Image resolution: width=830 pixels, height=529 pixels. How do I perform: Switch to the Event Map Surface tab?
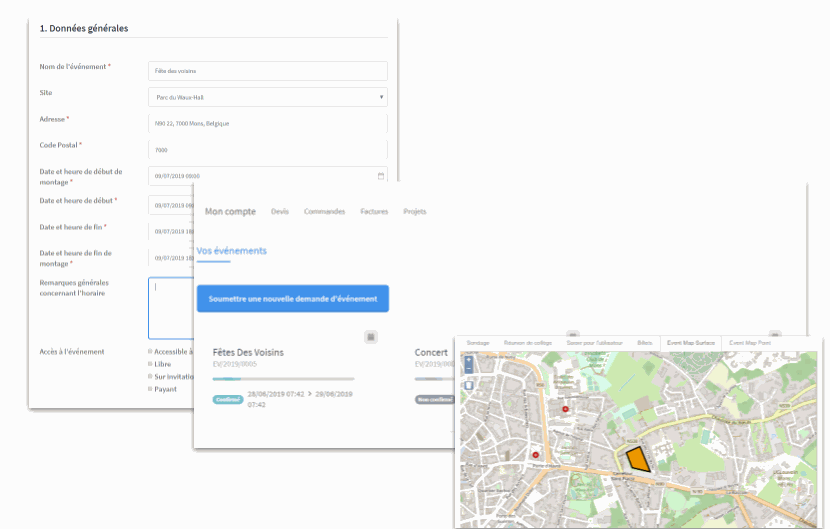tap(691, 343)
